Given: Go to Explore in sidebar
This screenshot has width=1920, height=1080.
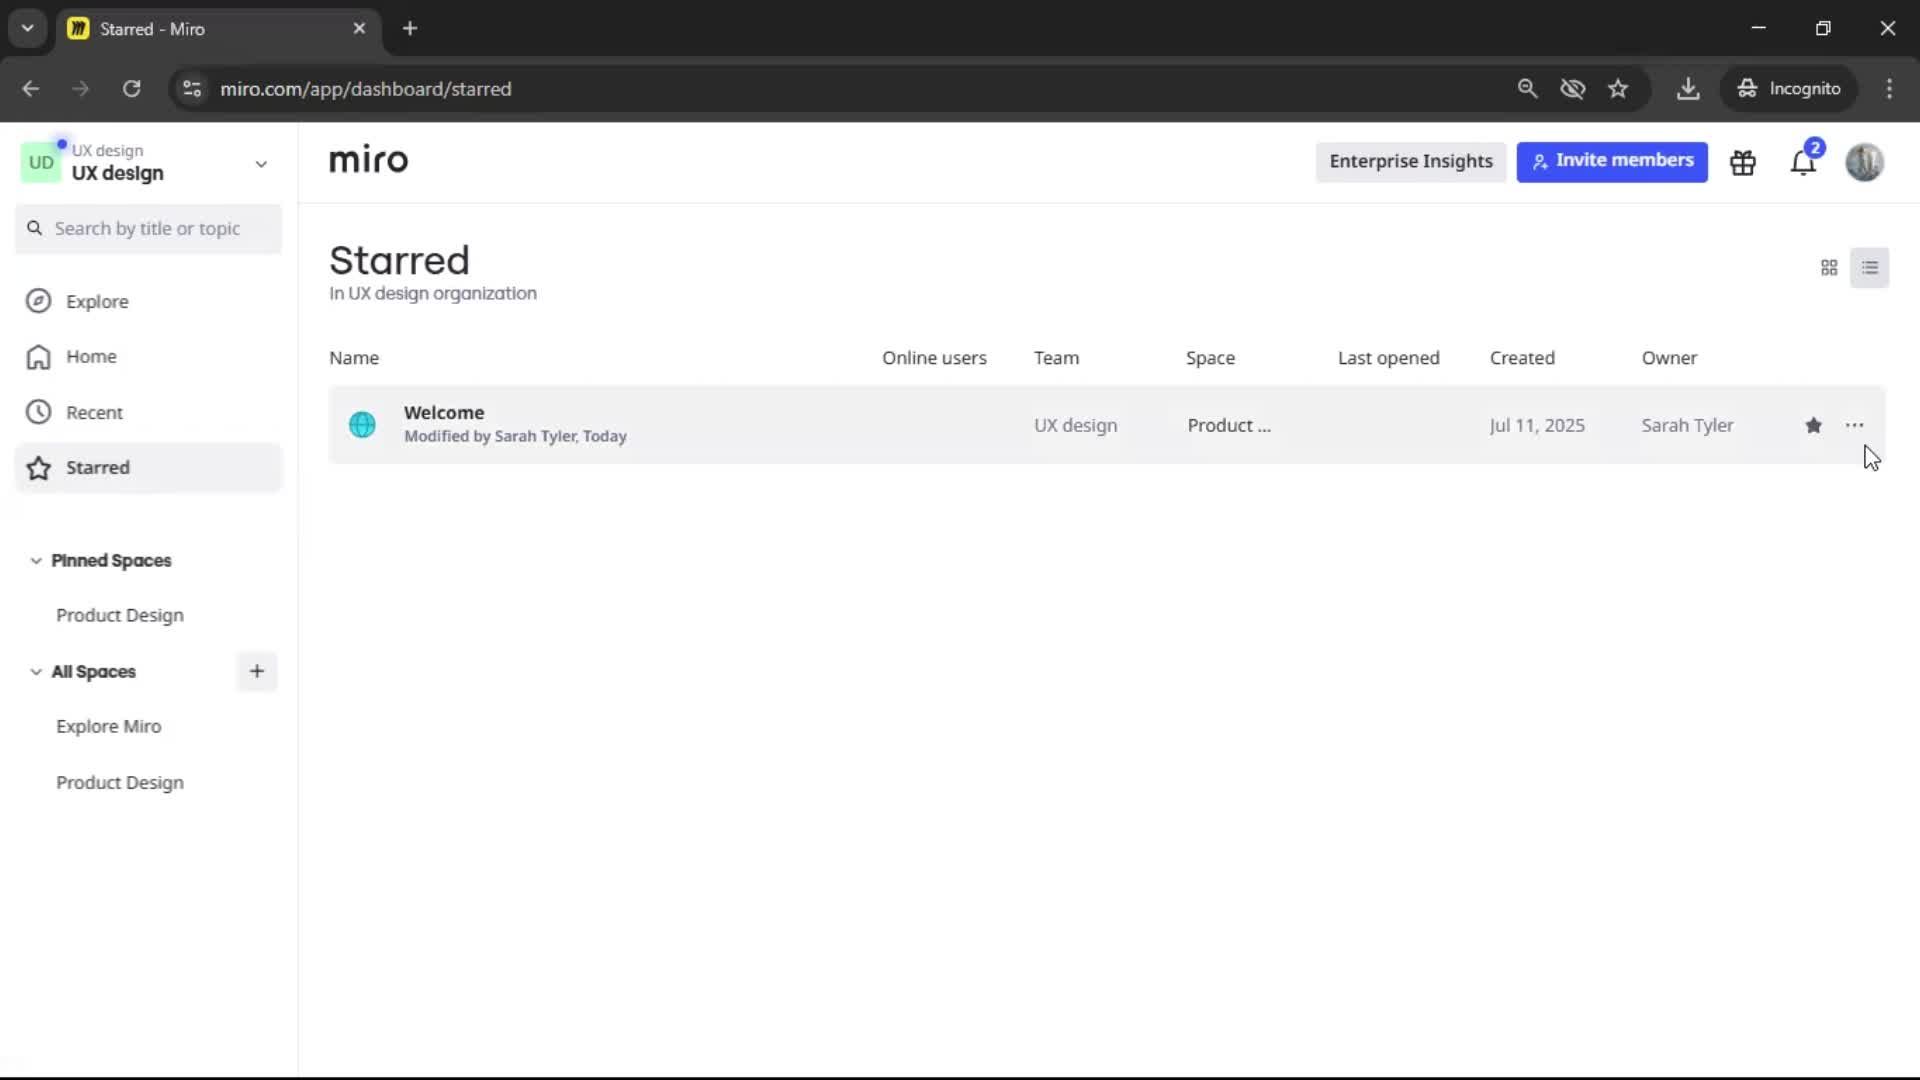Looking at the screenshot, I should [148, 301].
